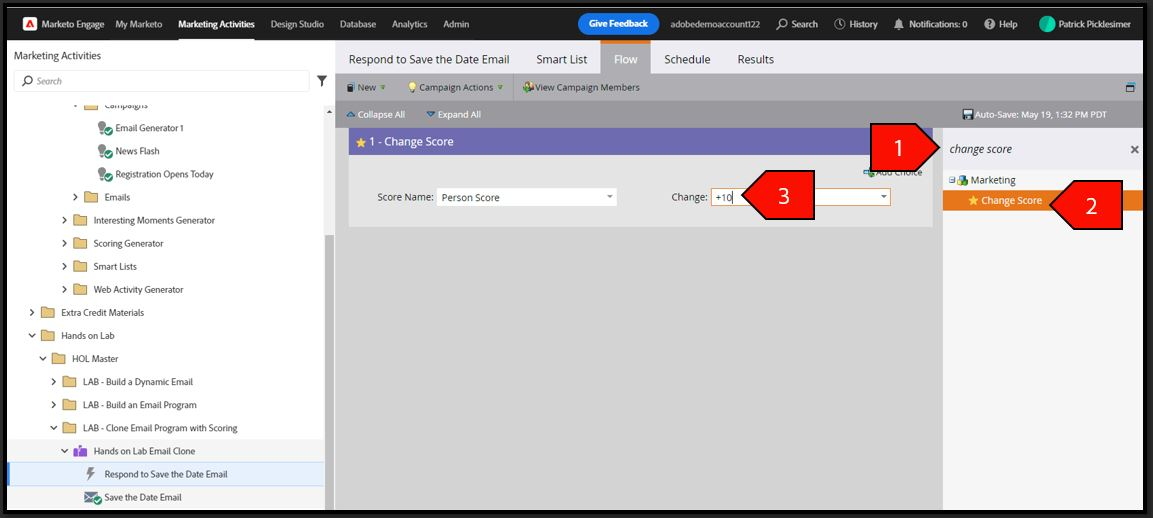Click the Marketing category icon

963,180
